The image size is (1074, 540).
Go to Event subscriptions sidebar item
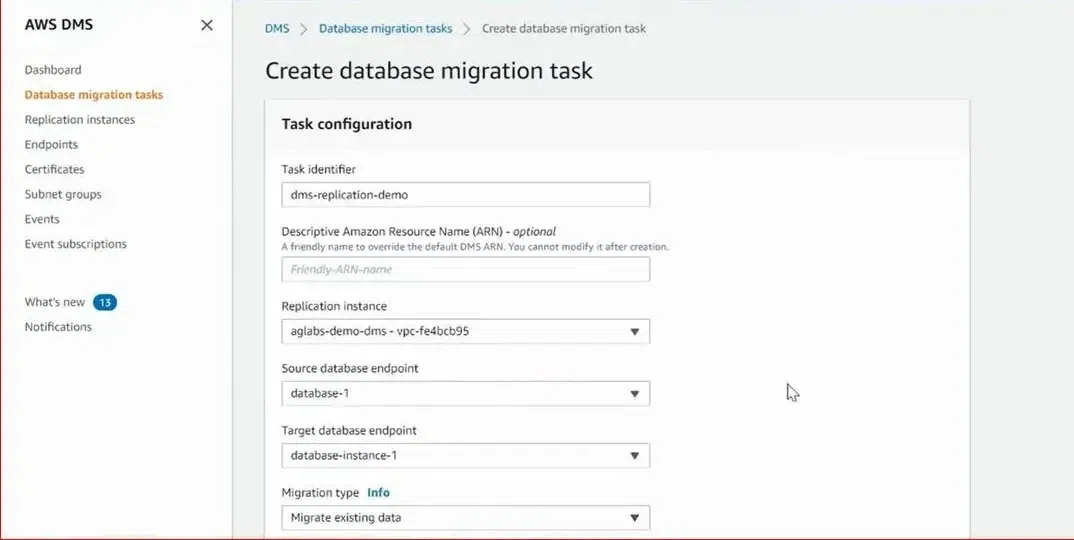point(75,244)
